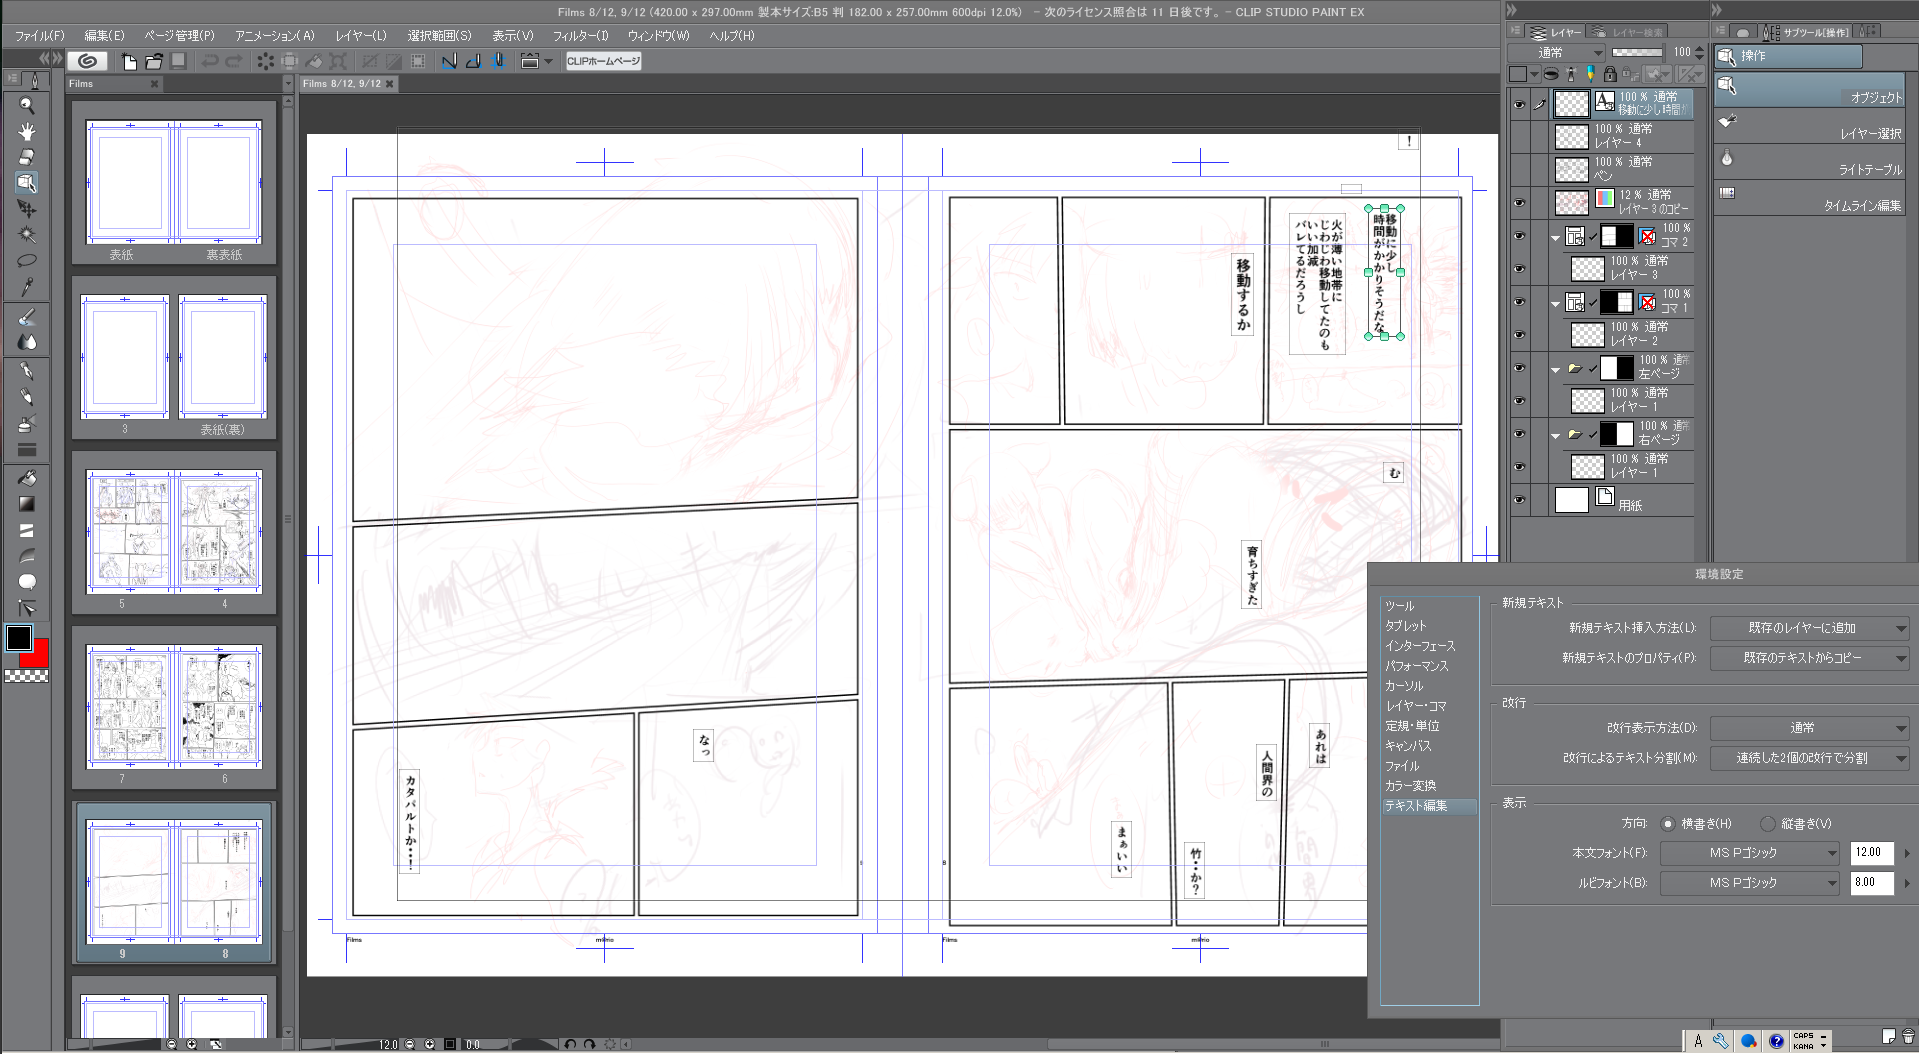Open the フィルター menu
Screen dimensions: 1919x1054
click(x=580, y=35)
